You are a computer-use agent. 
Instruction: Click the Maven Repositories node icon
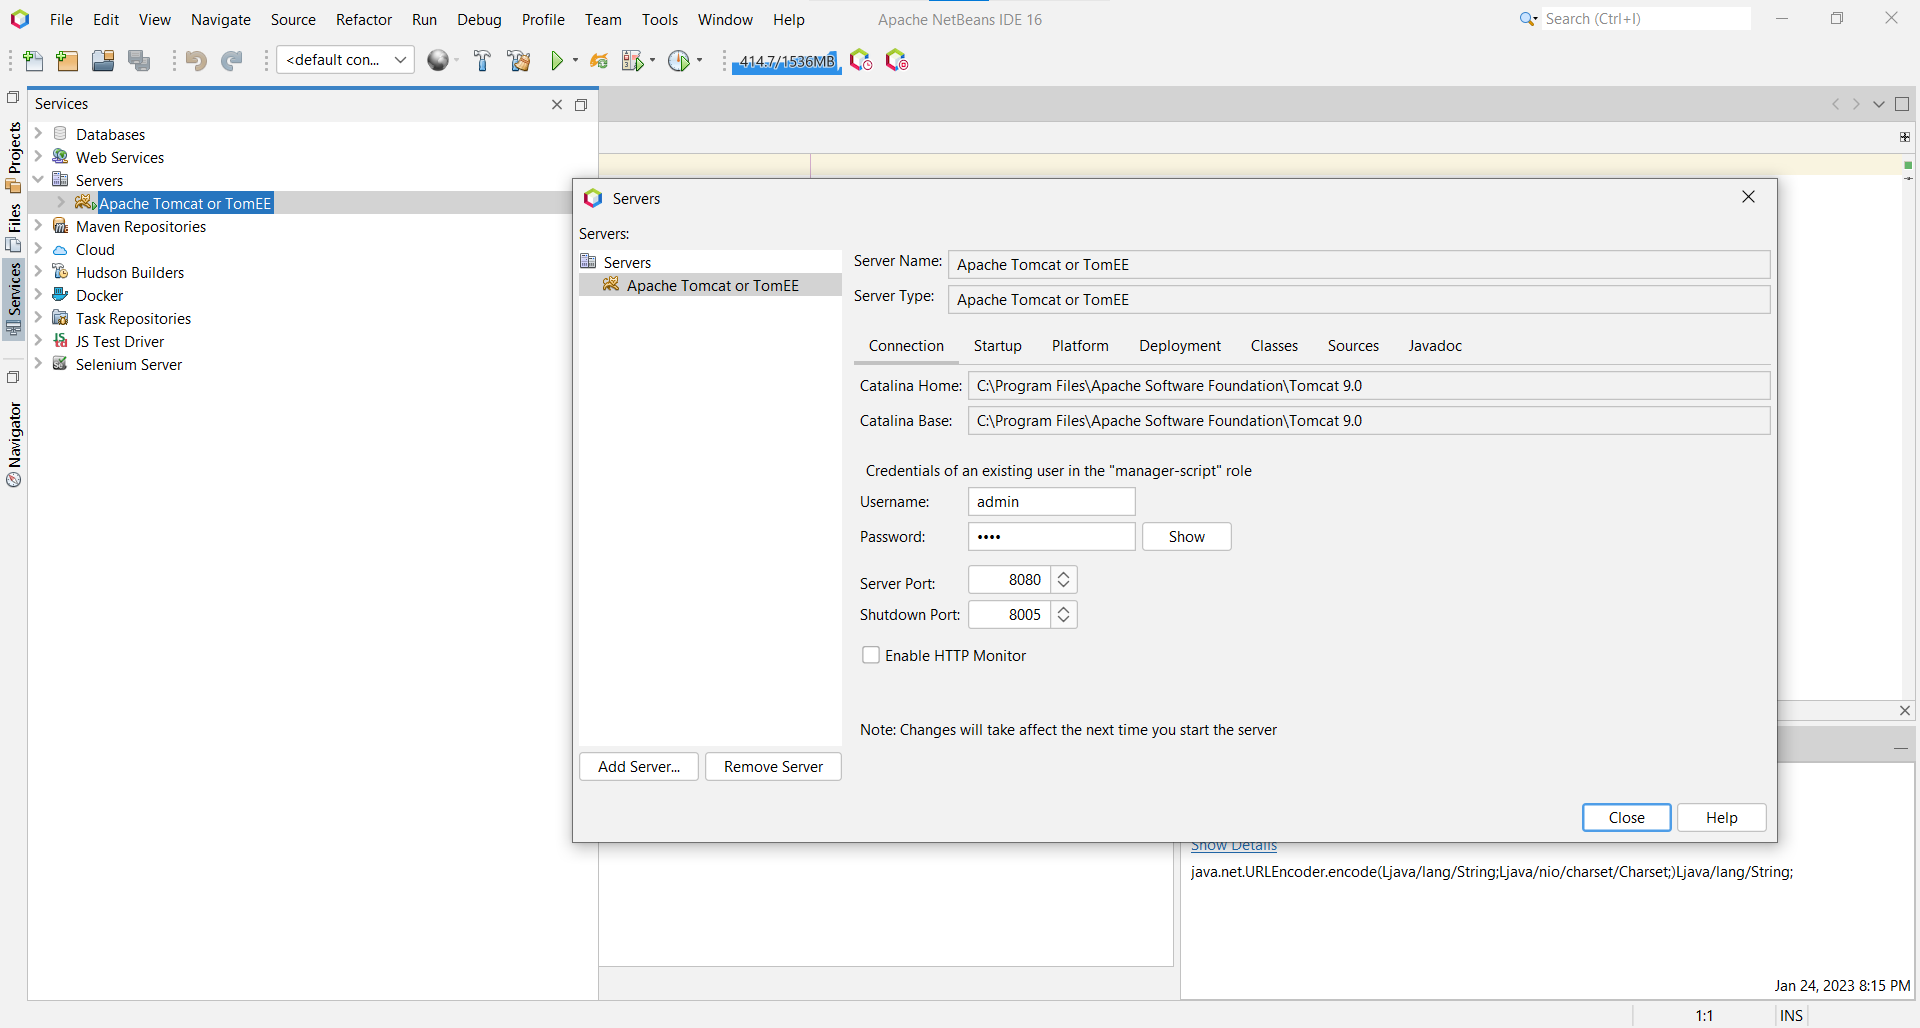(60, 226)
